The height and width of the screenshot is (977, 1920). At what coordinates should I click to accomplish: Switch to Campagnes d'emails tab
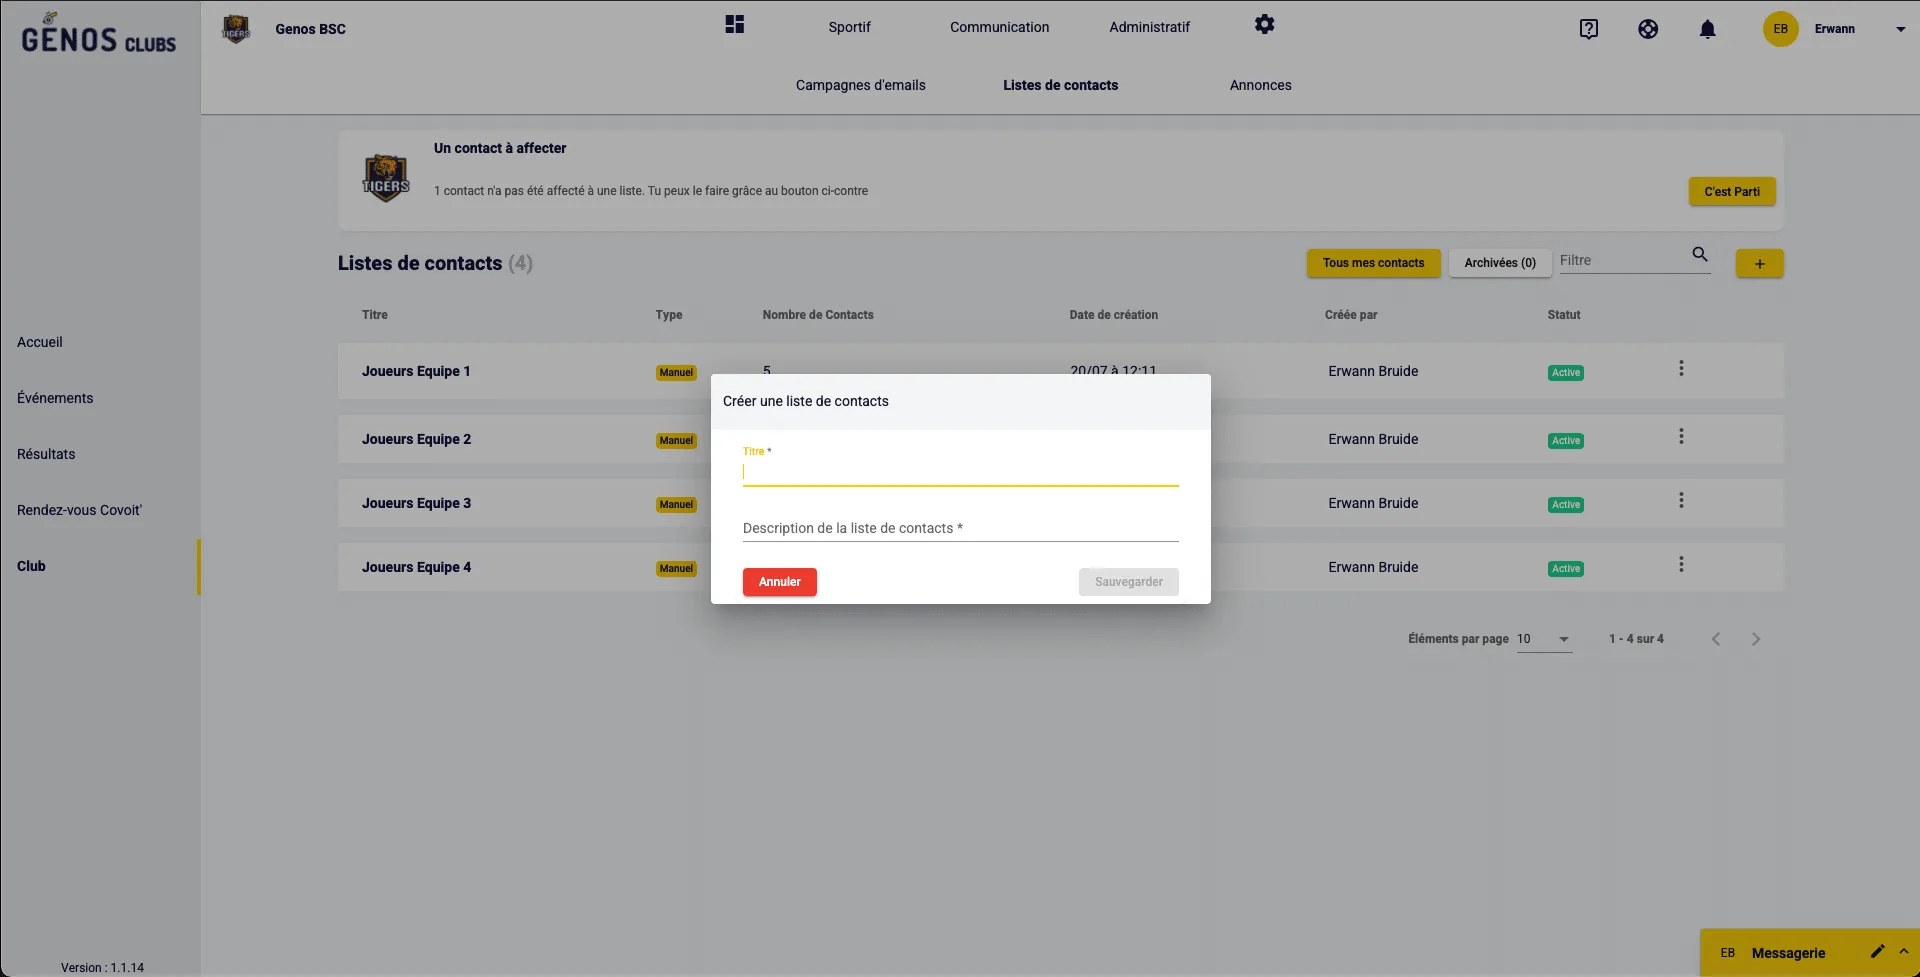(860, 85)
